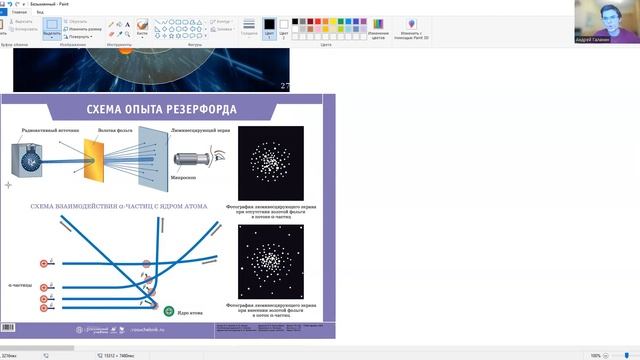The width and height of the screenshot is (640, 360).
Task: Select the Five-point star shape
Action: (171, 36)
